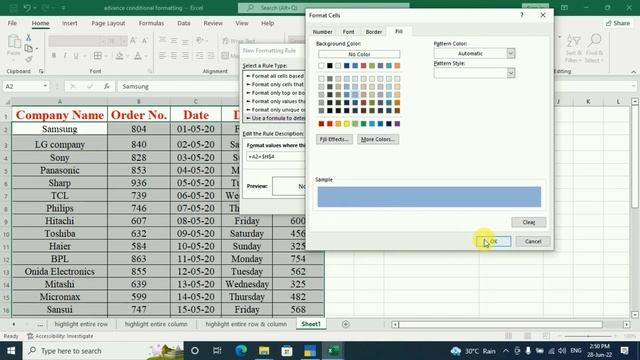
Task: Click the Share button
Action: pyautogui.click(x=618, y=23)
